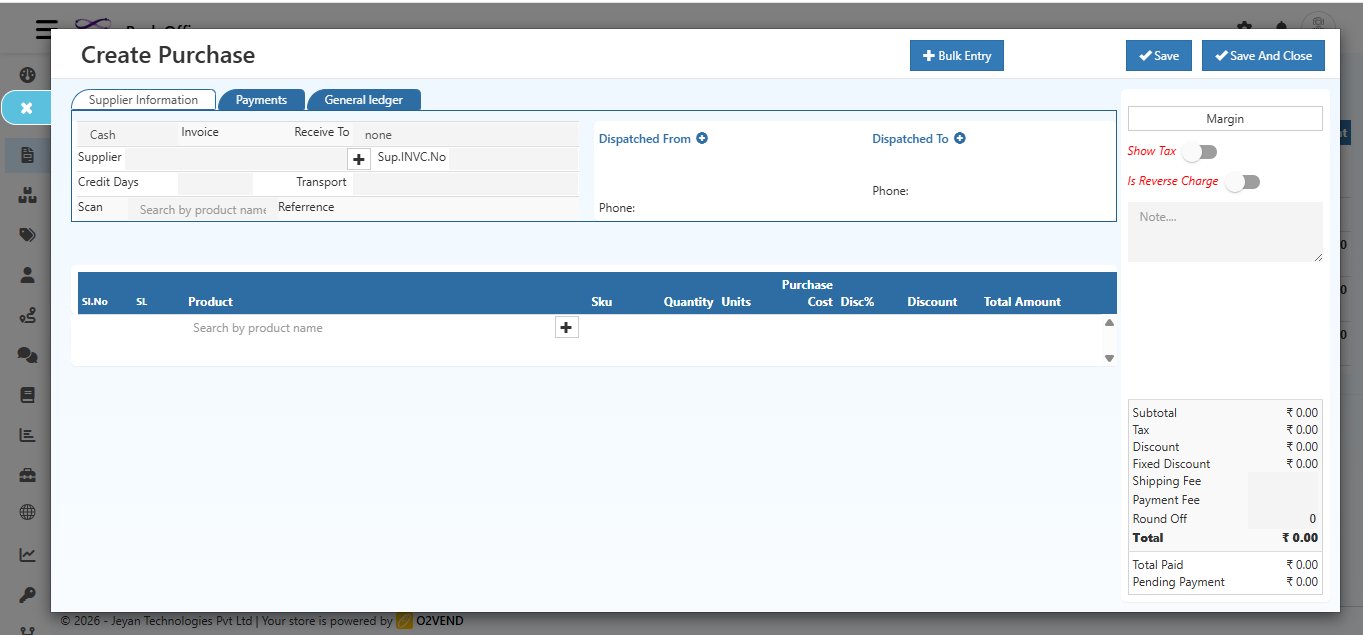The width and height of the screenshot is (1363, 635).
Task: Click the Bulk Entry button
Action: click(x=956, y=55)
